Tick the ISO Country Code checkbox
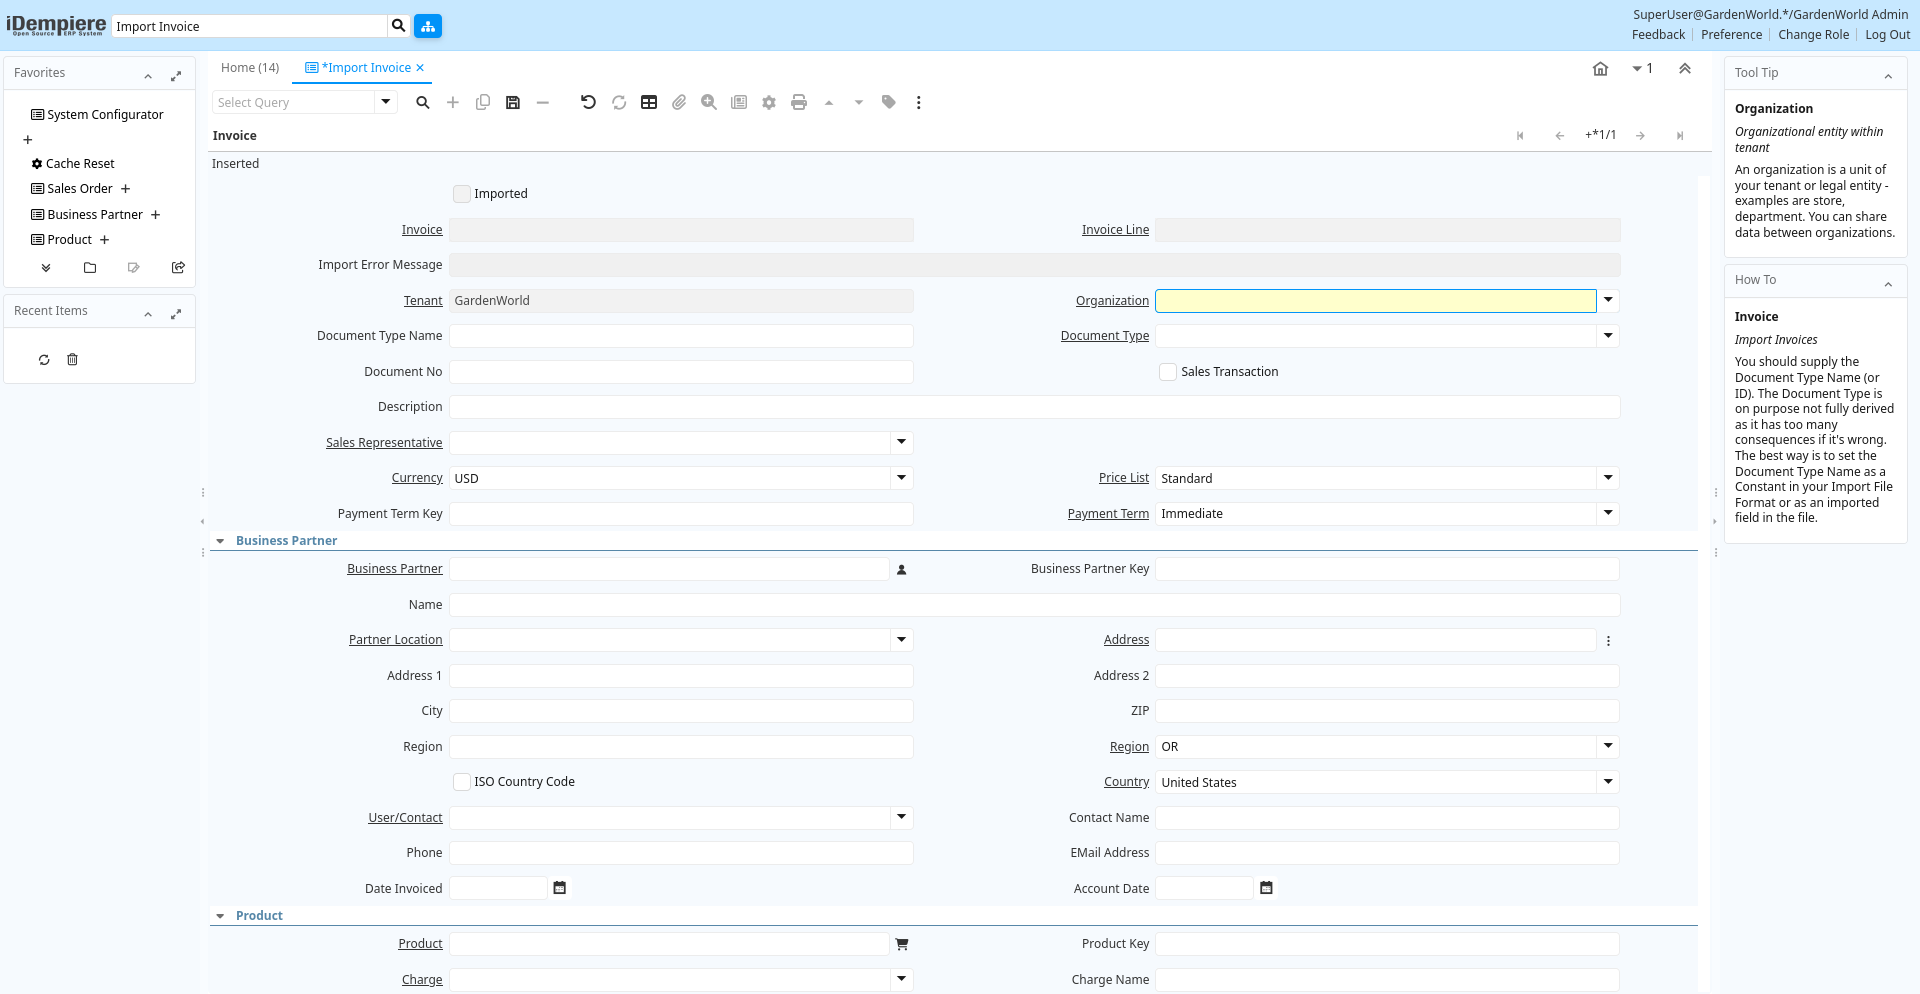 point(462,782)
